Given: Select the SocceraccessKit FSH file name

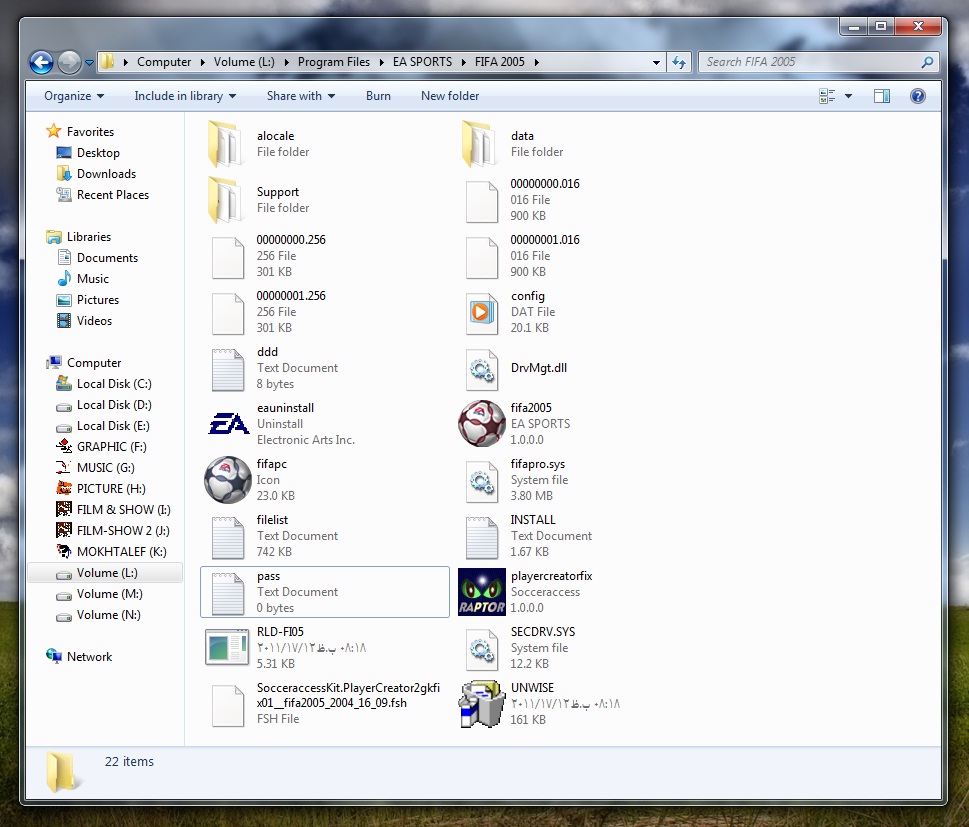Looking at the screenshot, I should (x=348, y=695).
